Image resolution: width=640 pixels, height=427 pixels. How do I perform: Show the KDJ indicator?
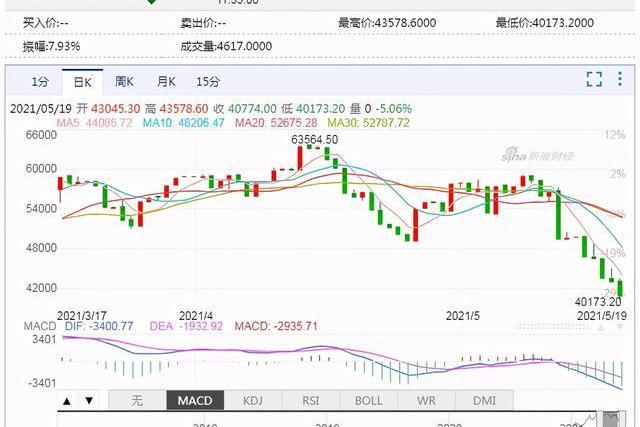pyautogui.click(x=254, y=401)
